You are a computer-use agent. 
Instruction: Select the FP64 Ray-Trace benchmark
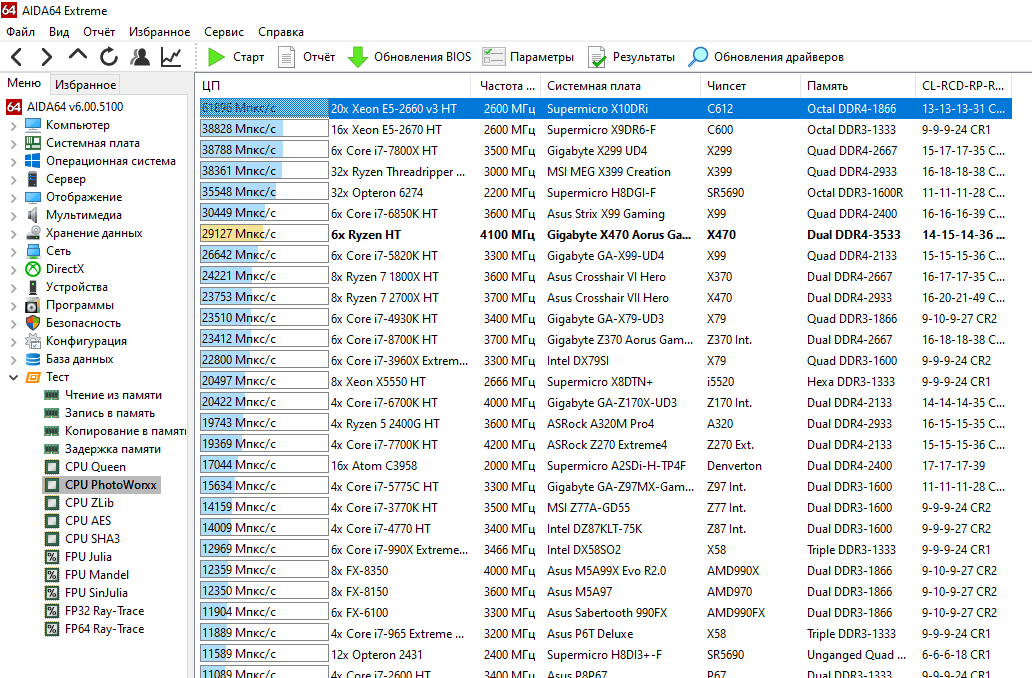tap(104, 629)
